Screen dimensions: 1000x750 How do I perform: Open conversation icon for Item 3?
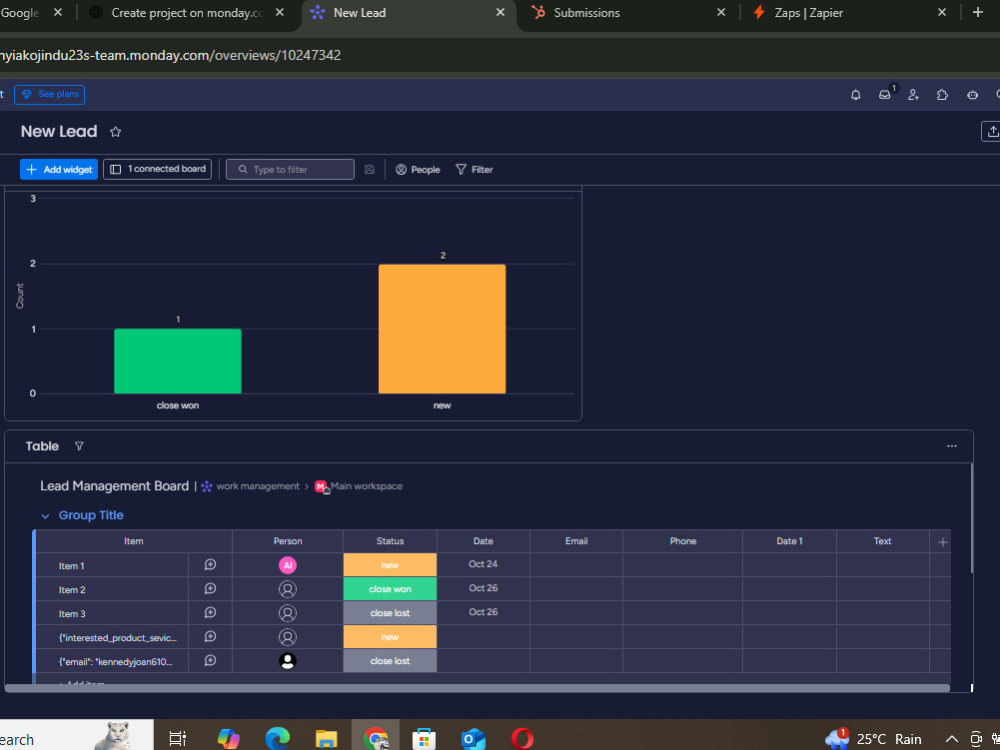tap(210, 613)
